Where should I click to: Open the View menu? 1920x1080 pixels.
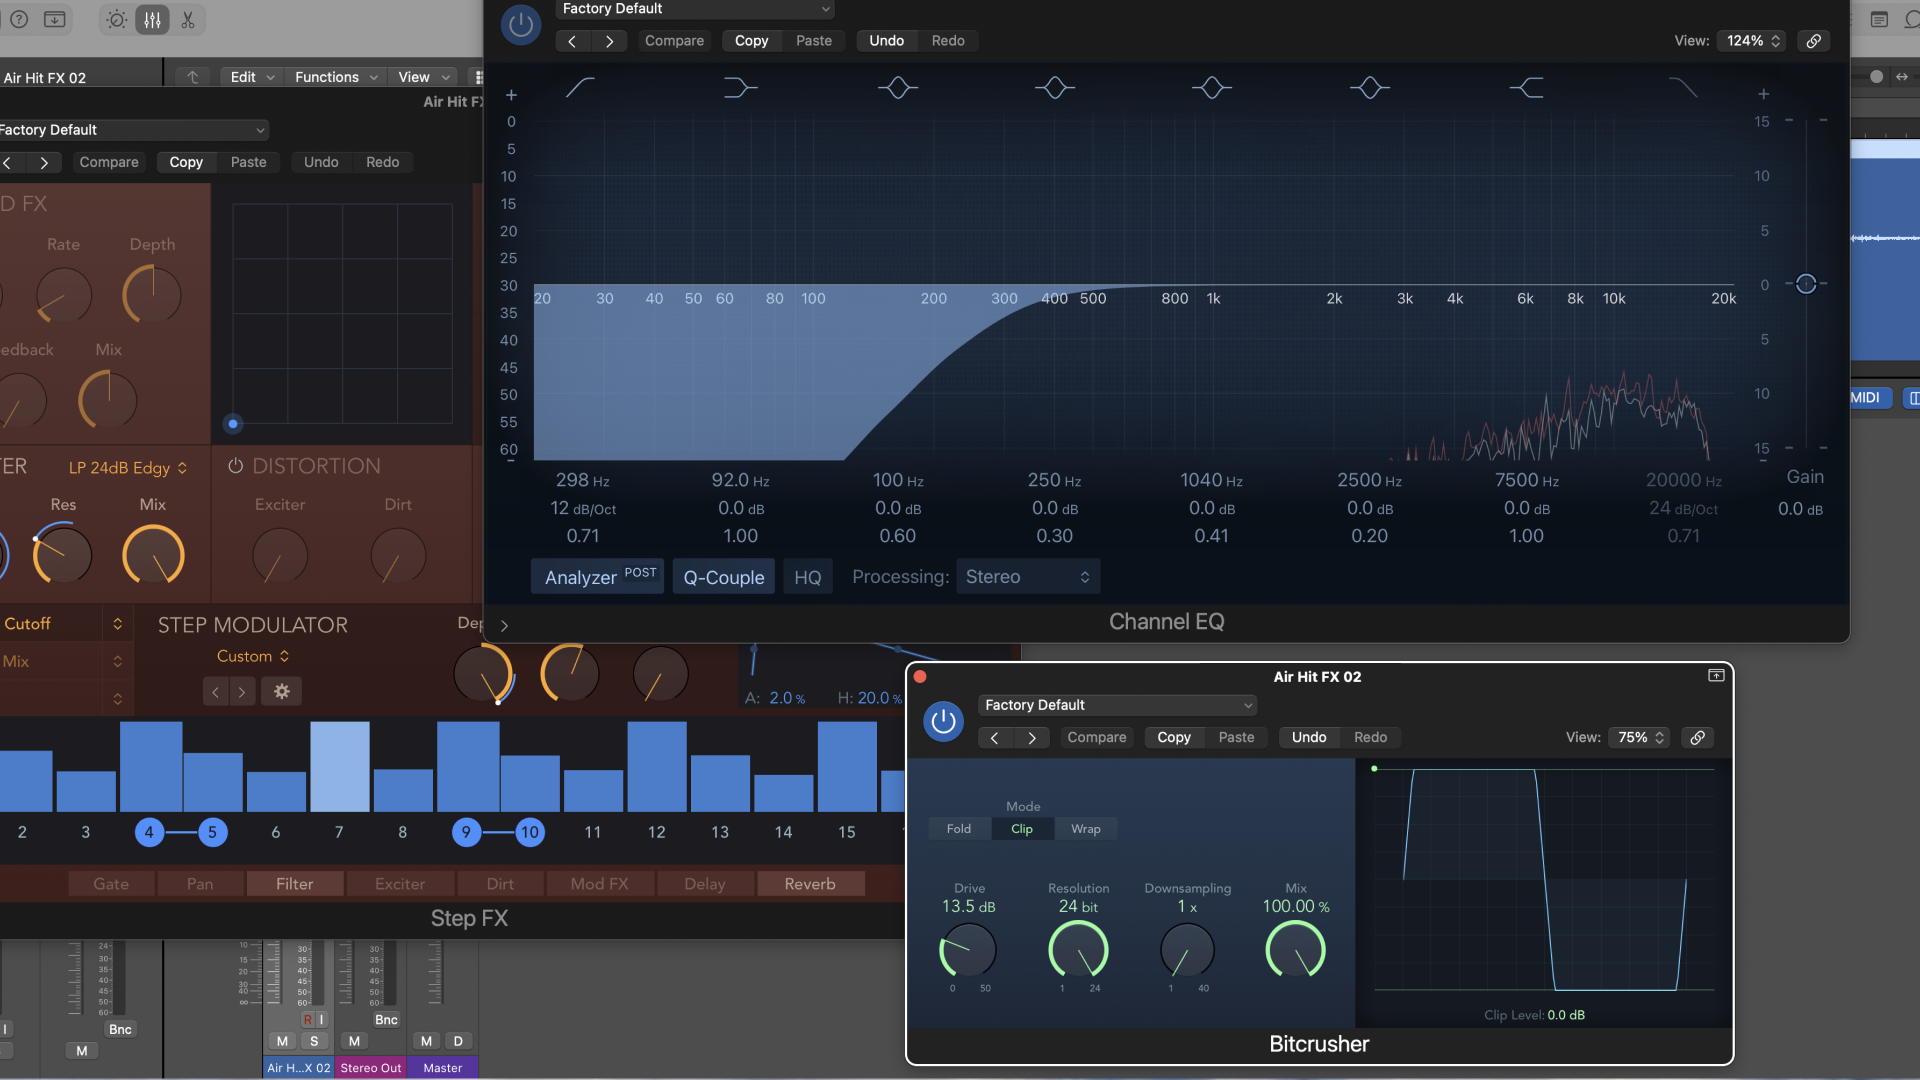coord(424,77)
